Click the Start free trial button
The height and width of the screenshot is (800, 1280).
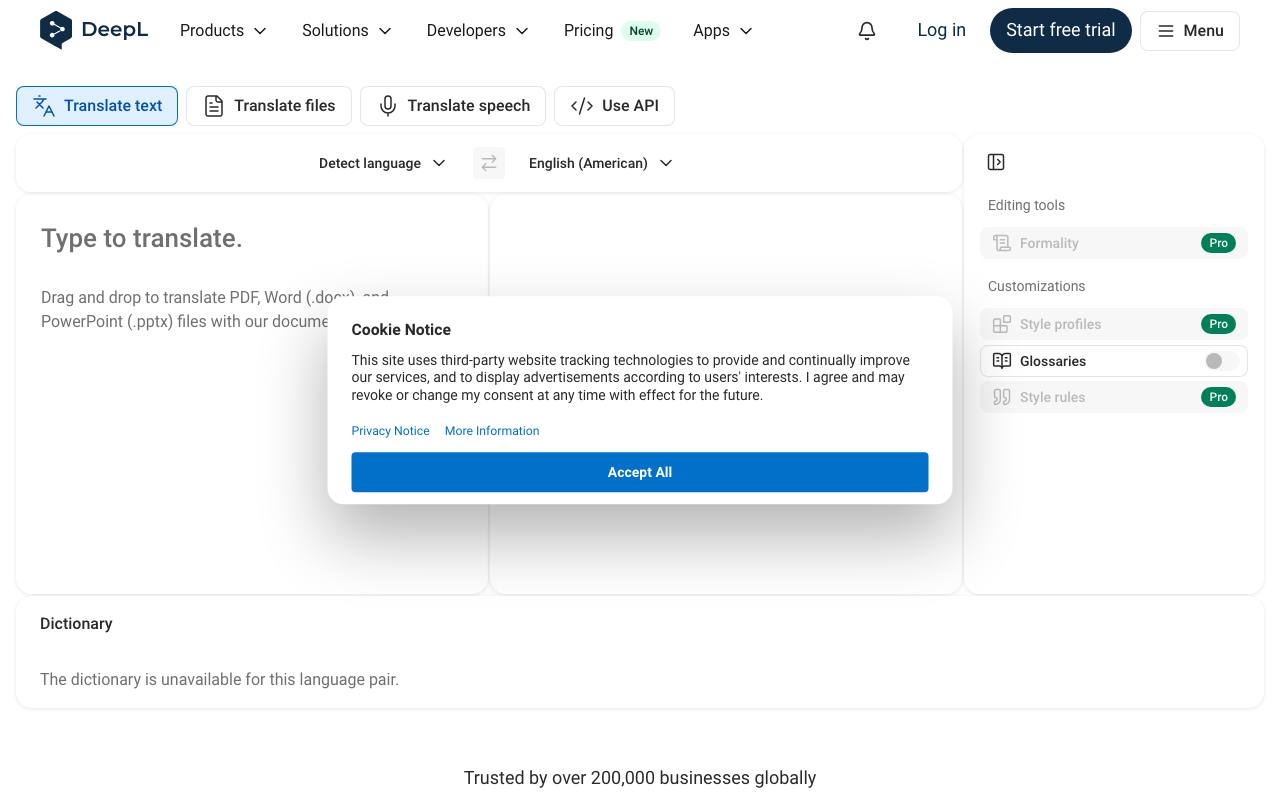1061,30
